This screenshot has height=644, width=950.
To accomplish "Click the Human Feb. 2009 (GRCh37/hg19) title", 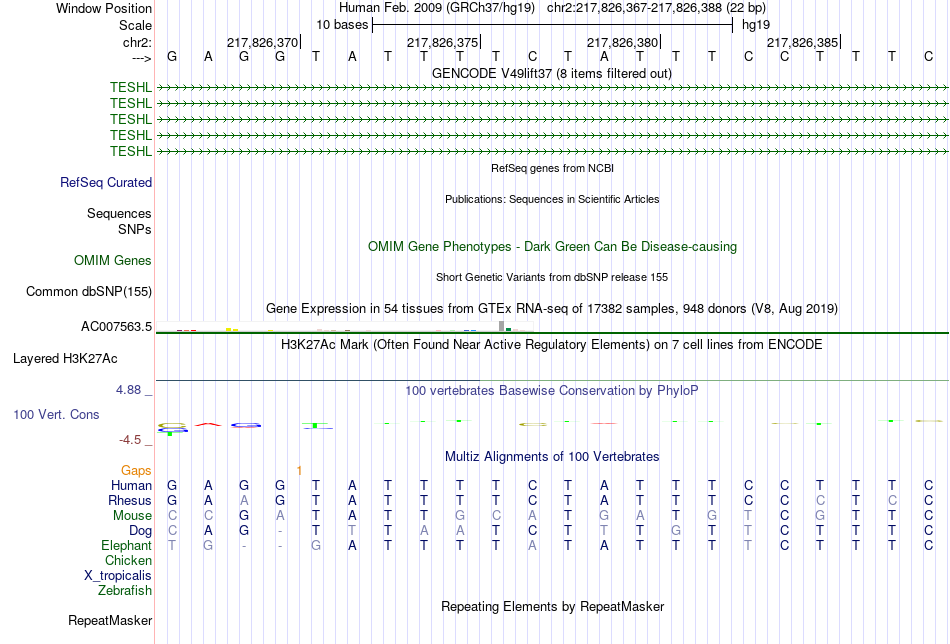I will [x=437, y=8].
